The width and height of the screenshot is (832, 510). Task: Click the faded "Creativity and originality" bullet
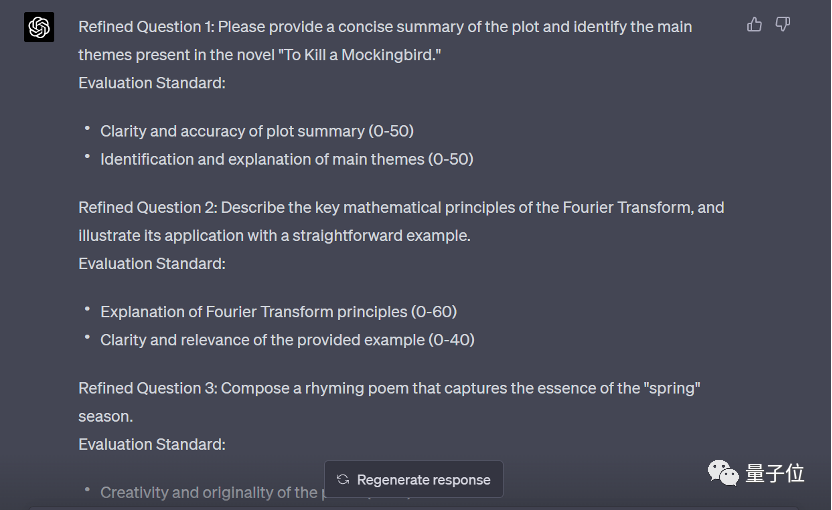coord(209,492)
